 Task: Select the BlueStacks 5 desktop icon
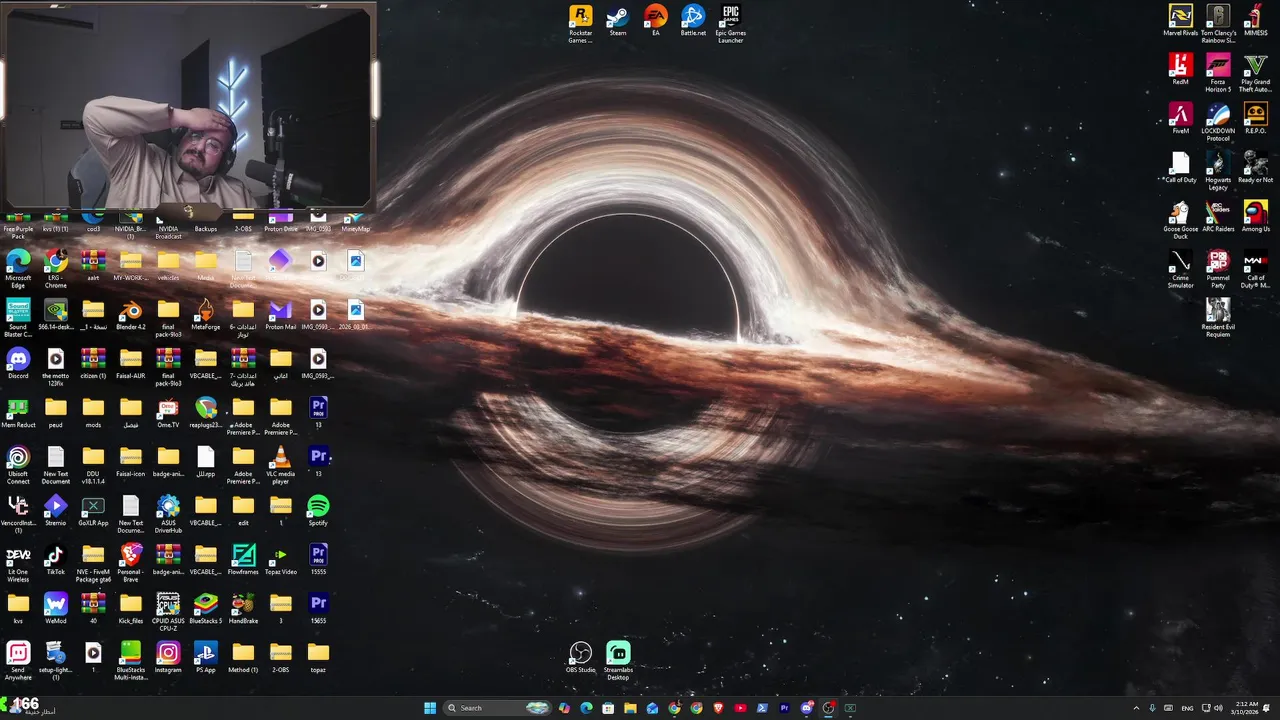click(x=205, y=608)
